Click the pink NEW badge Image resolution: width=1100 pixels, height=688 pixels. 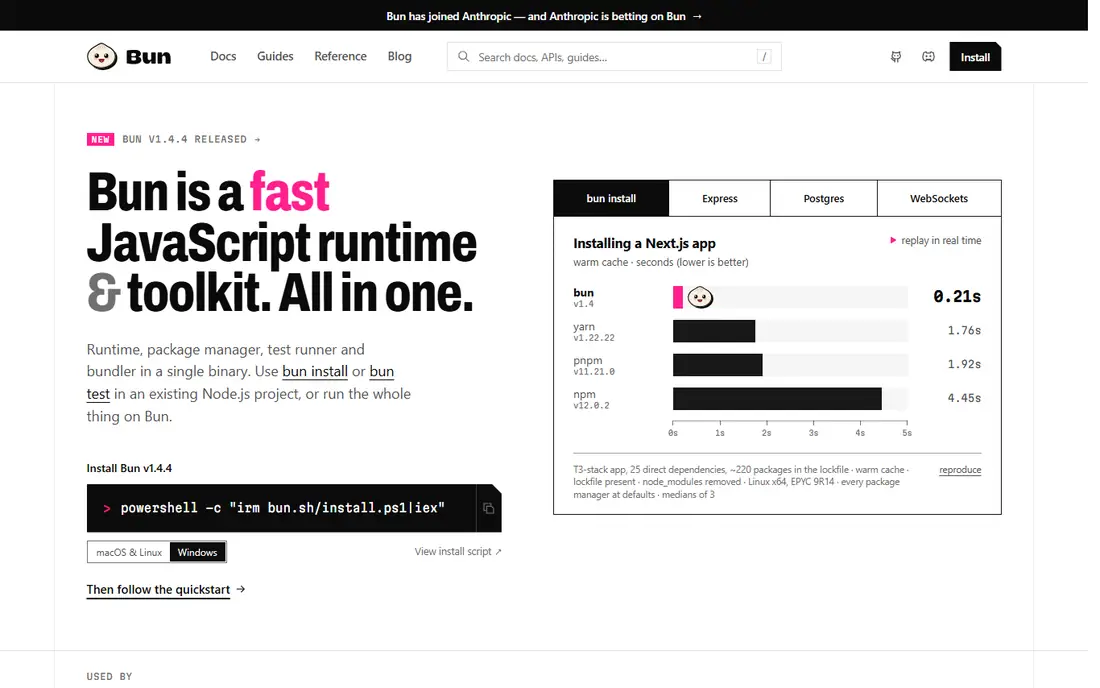100,140
